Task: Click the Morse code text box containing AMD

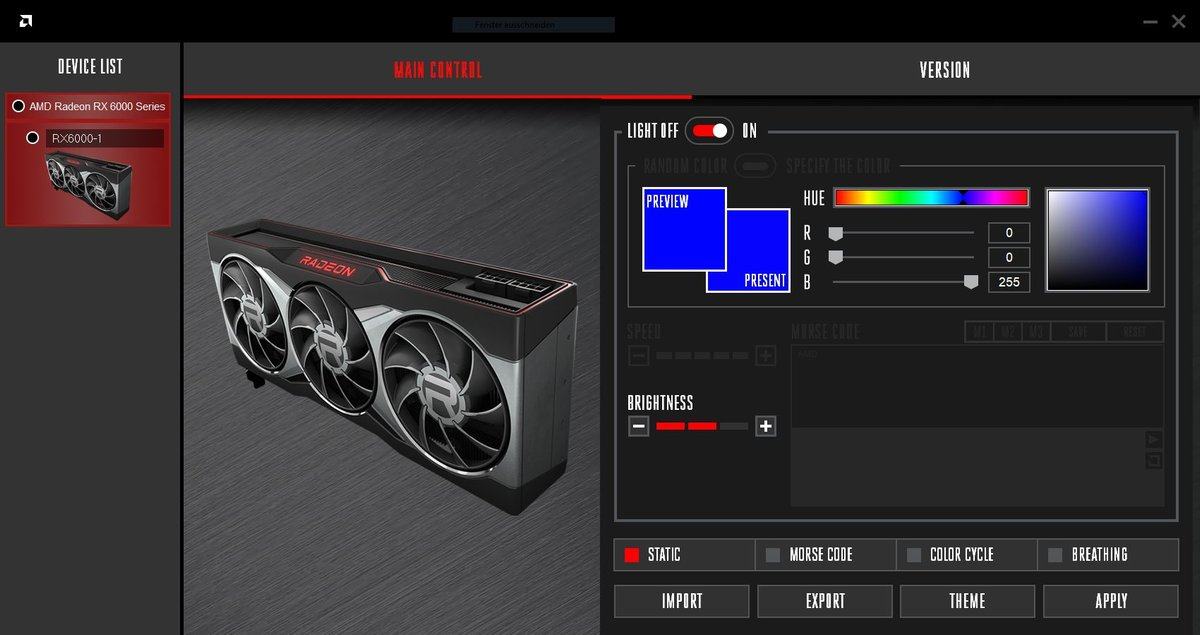Action: [977, 387]
